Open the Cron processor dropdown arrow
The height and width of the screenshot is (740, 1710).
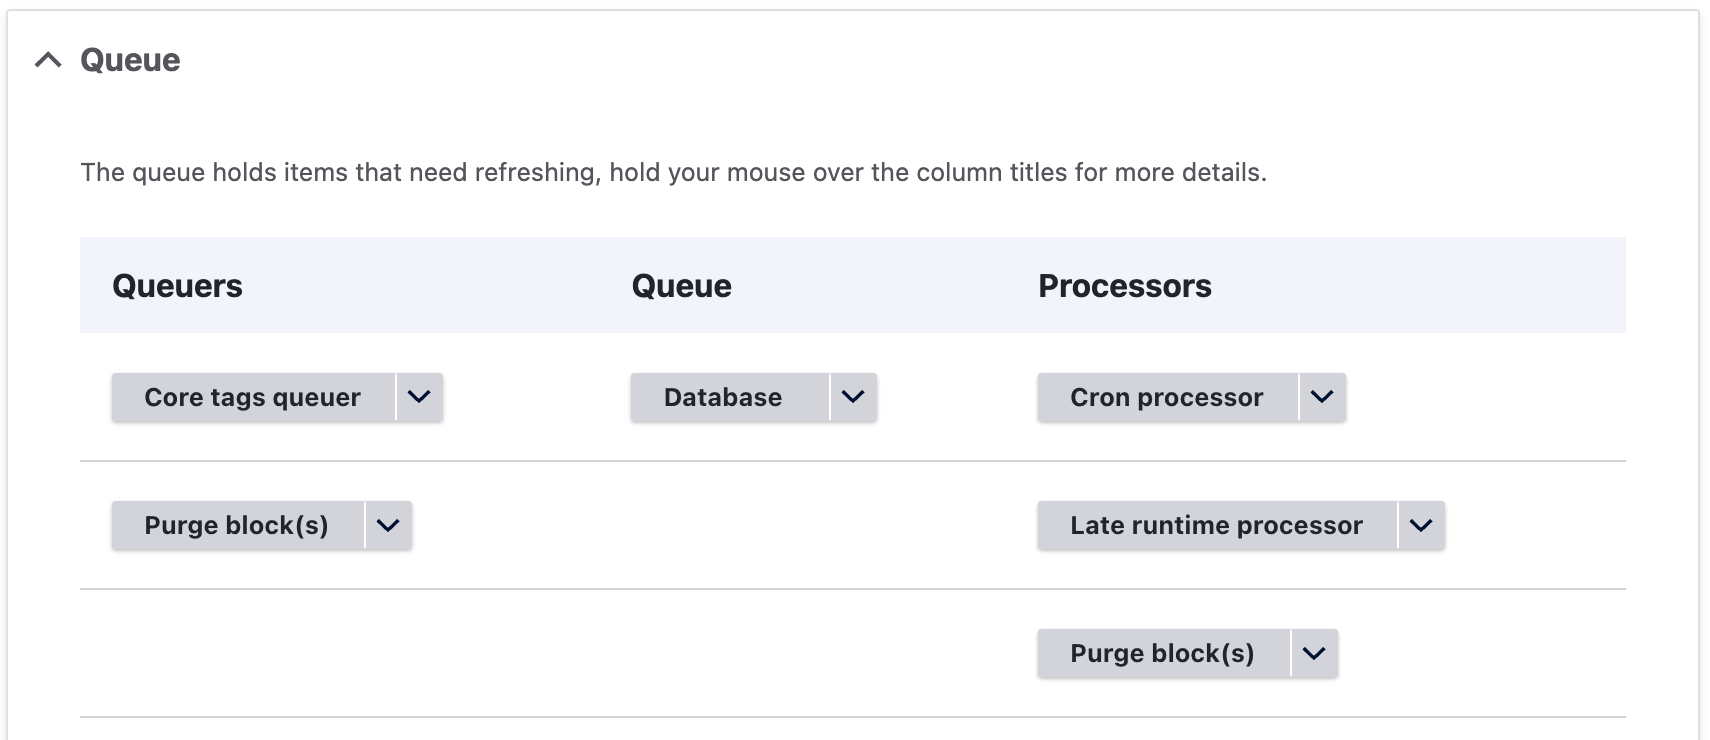click(1322, 397)
